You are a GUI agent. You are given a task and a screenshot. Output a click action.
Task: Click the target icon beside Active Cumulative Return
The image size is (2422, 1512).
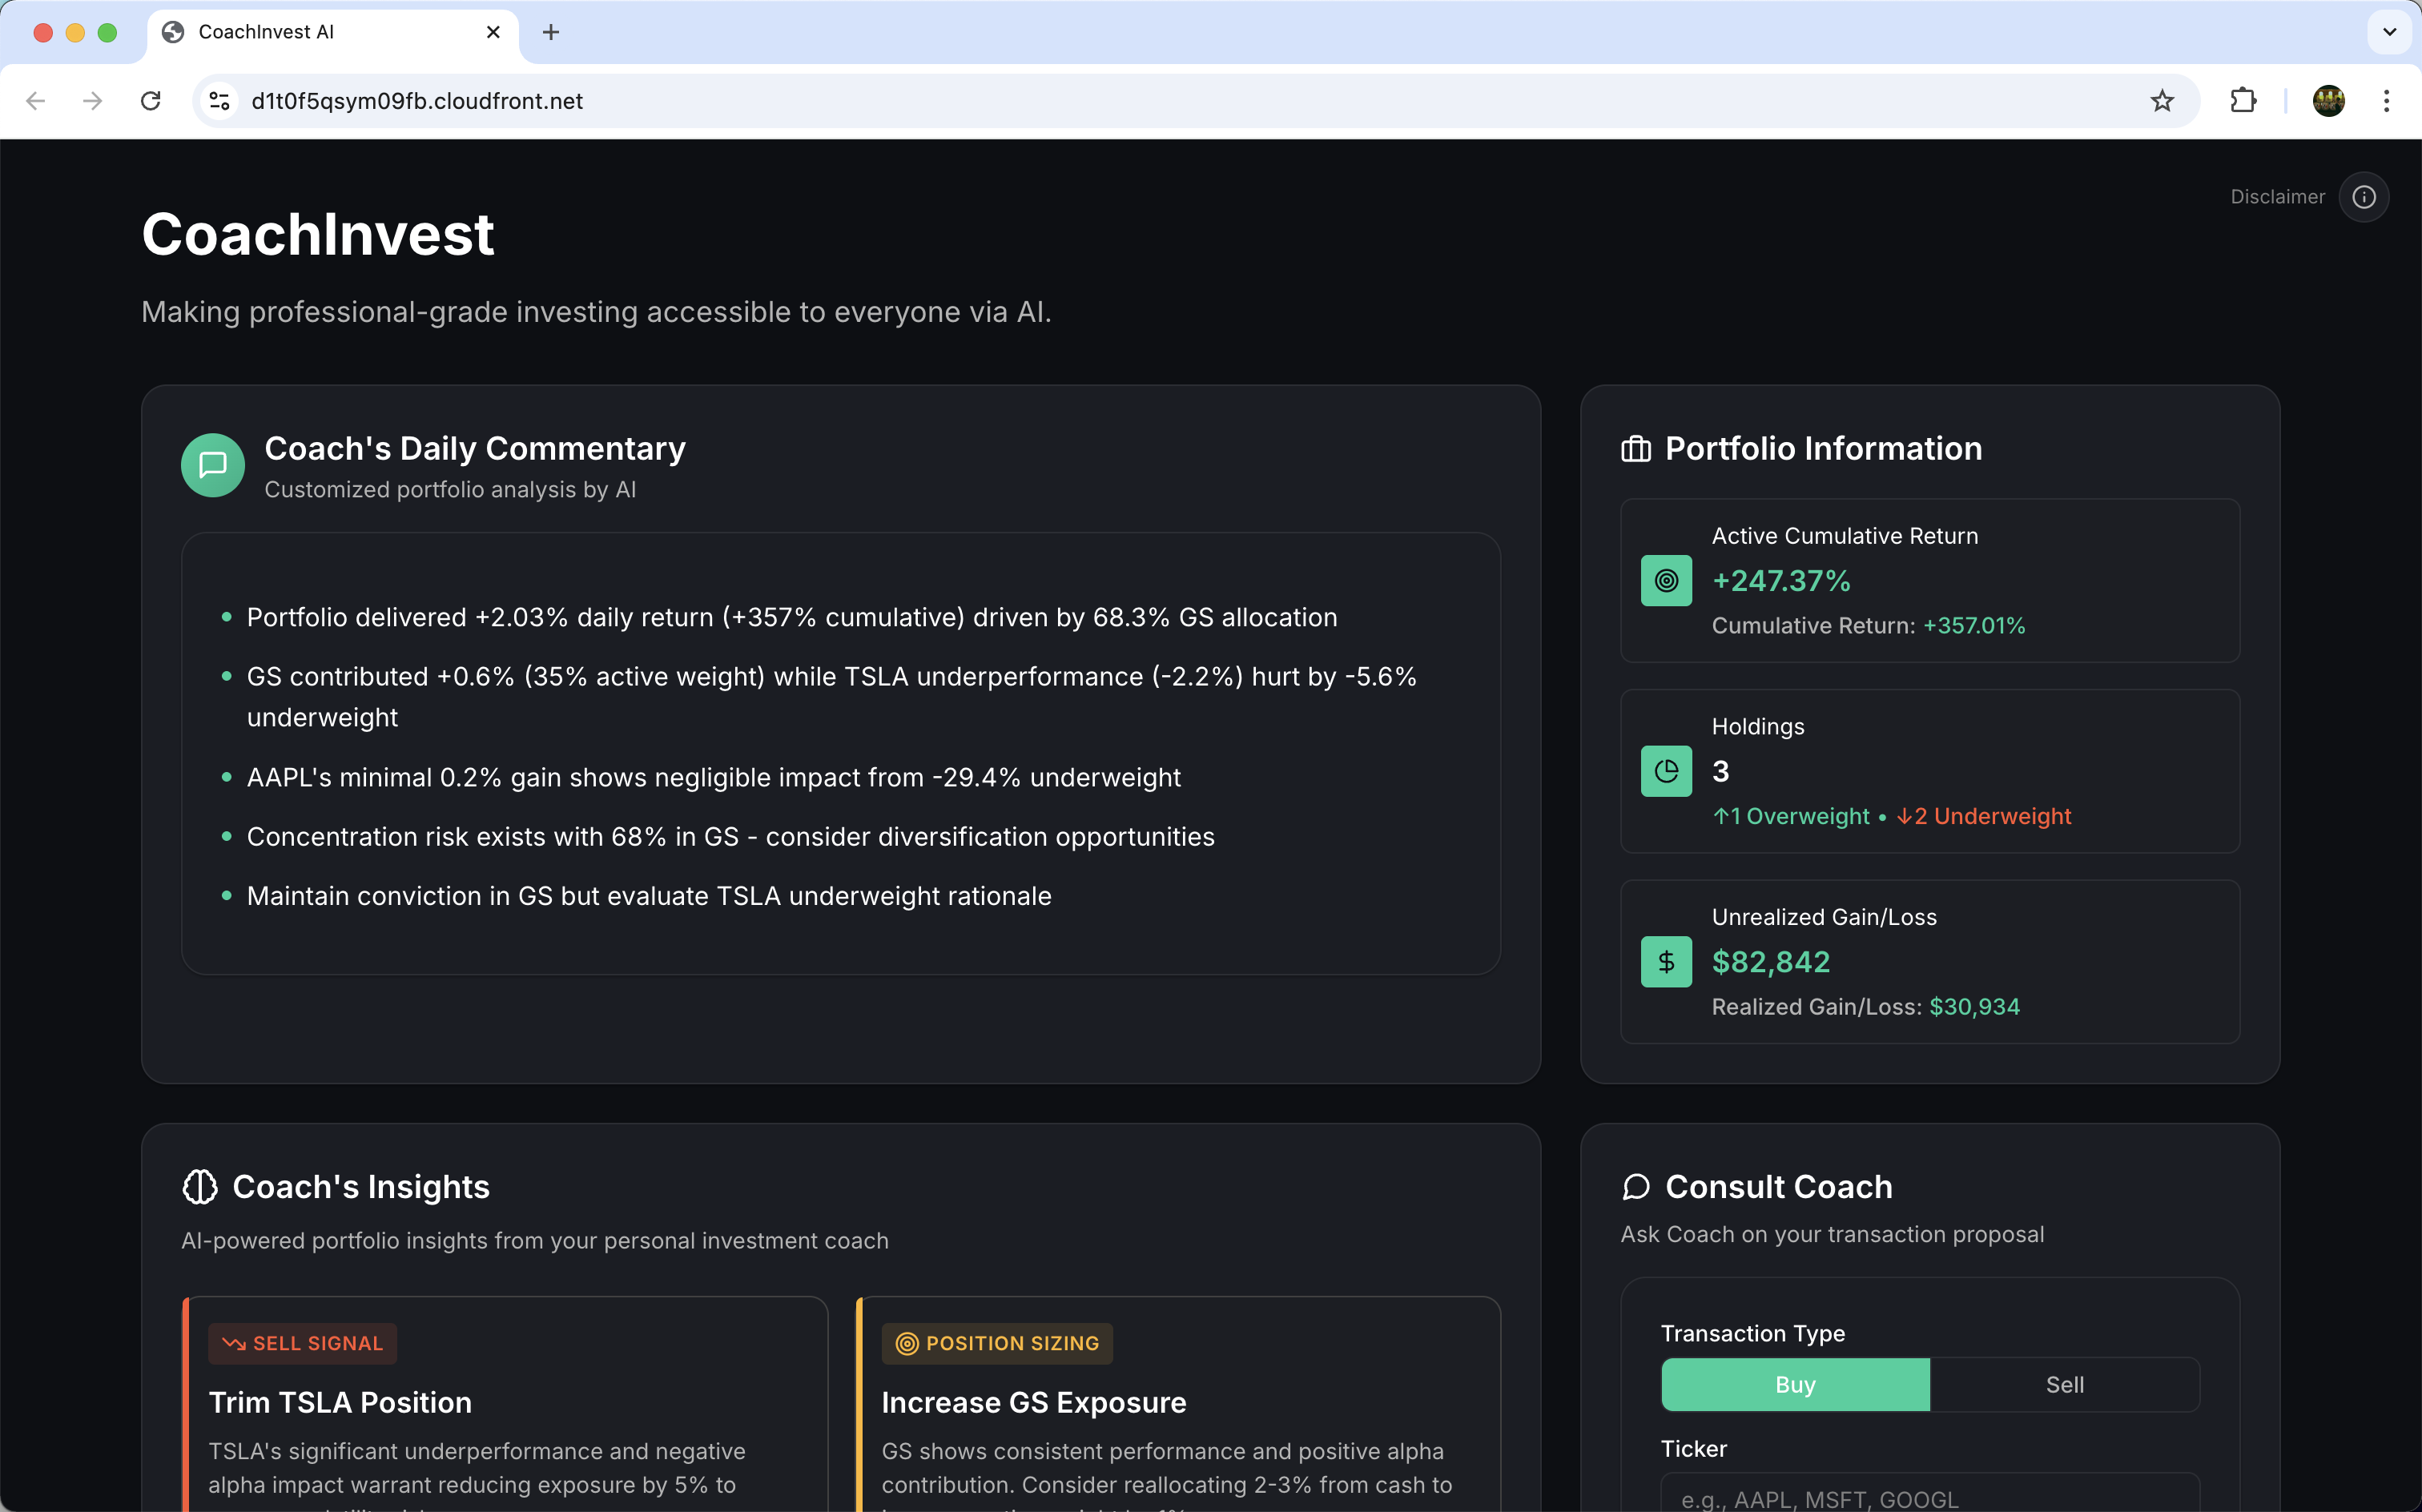point(1666,581)
